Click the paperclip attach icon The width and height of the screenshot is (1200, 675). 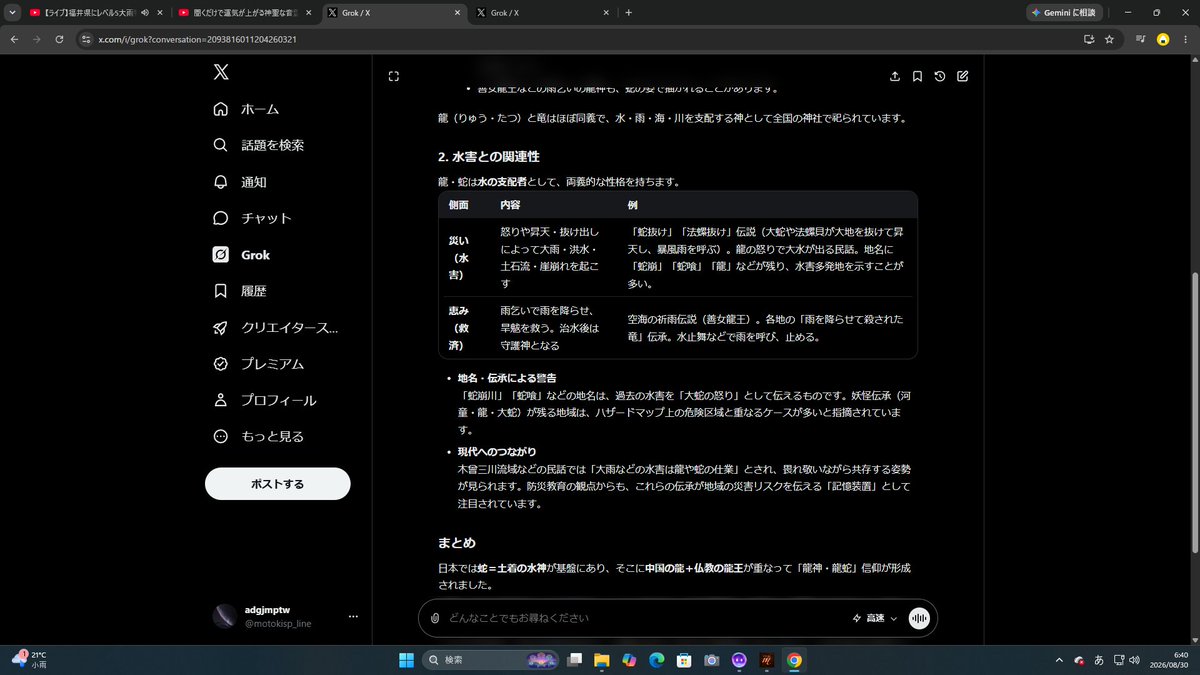(435, 618)
